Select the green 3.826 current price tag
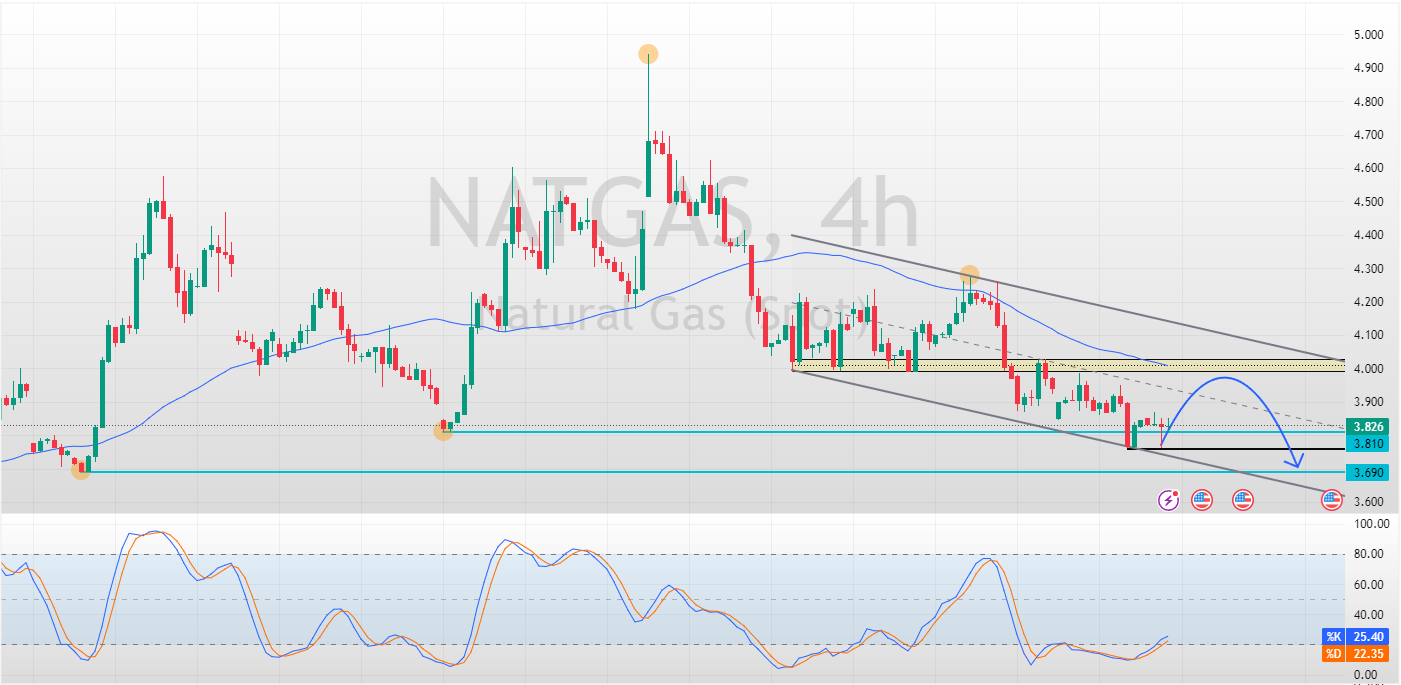Viewport: 1401px width, 685px height. point(1367,426)
